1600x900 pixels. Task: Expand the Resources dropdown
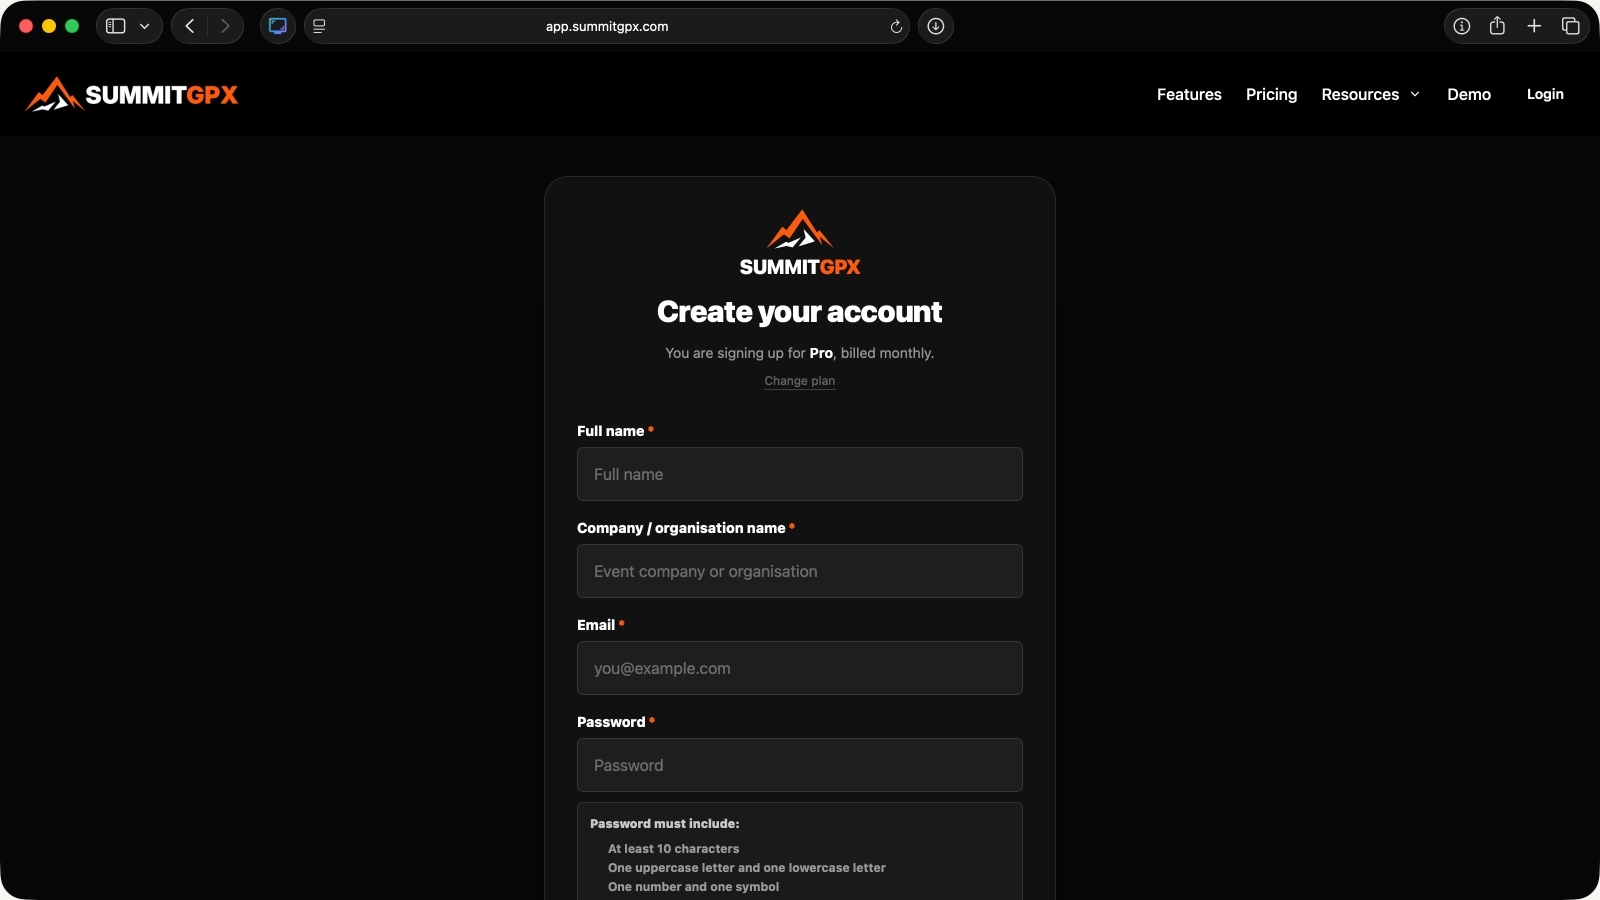(1370, 94)
